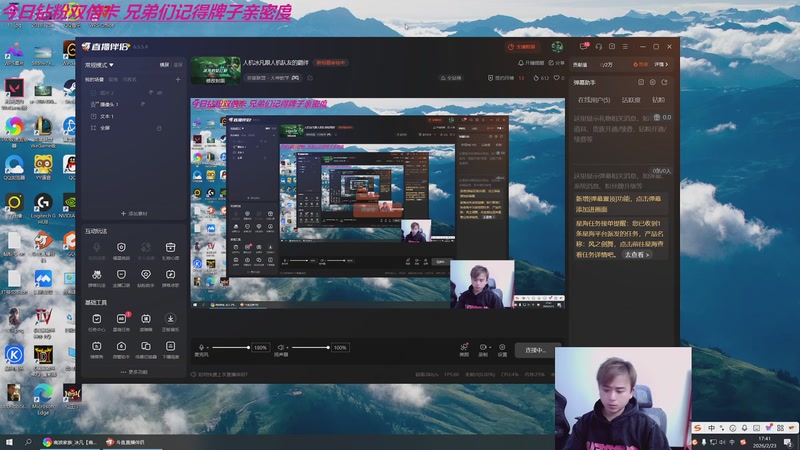This screenshot has height=450, width=800.
Task: Click the microphone 100% value field
Action: tap(260, 347)
